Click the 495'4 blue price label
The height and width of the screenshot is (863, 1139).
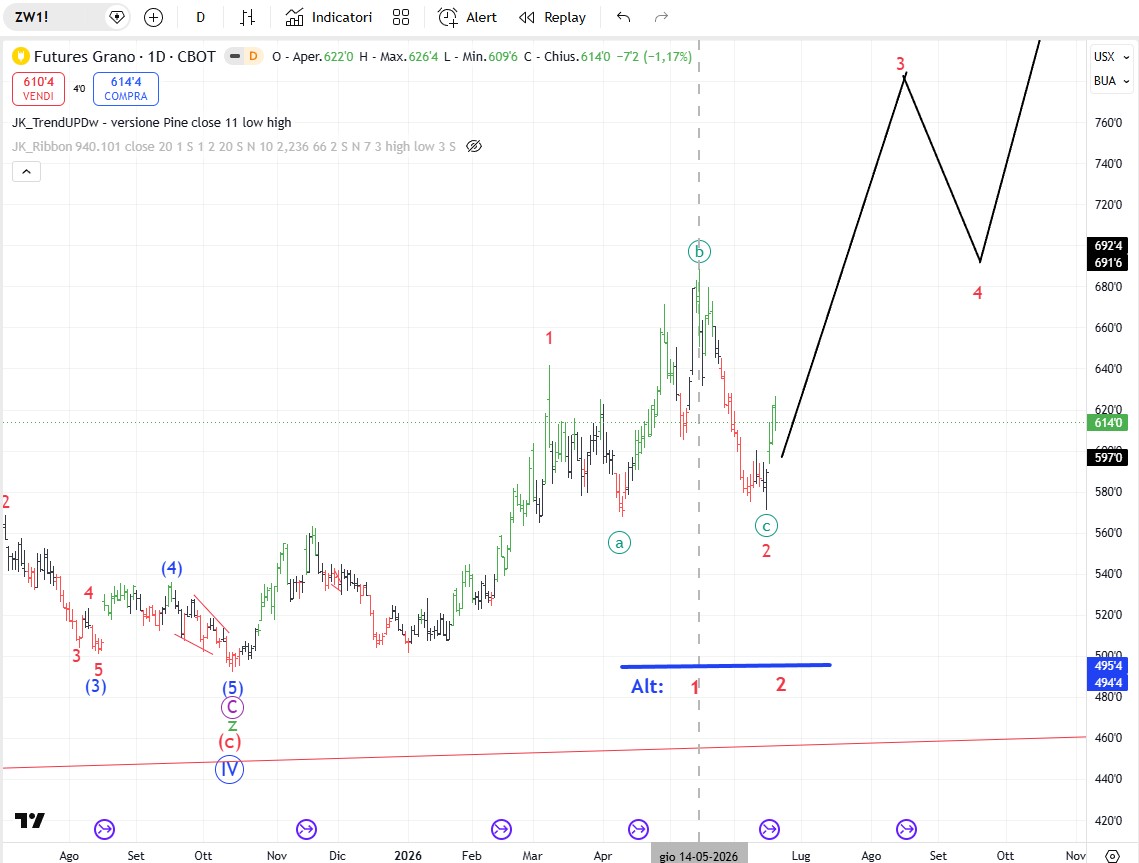(x=1108, y=665)
